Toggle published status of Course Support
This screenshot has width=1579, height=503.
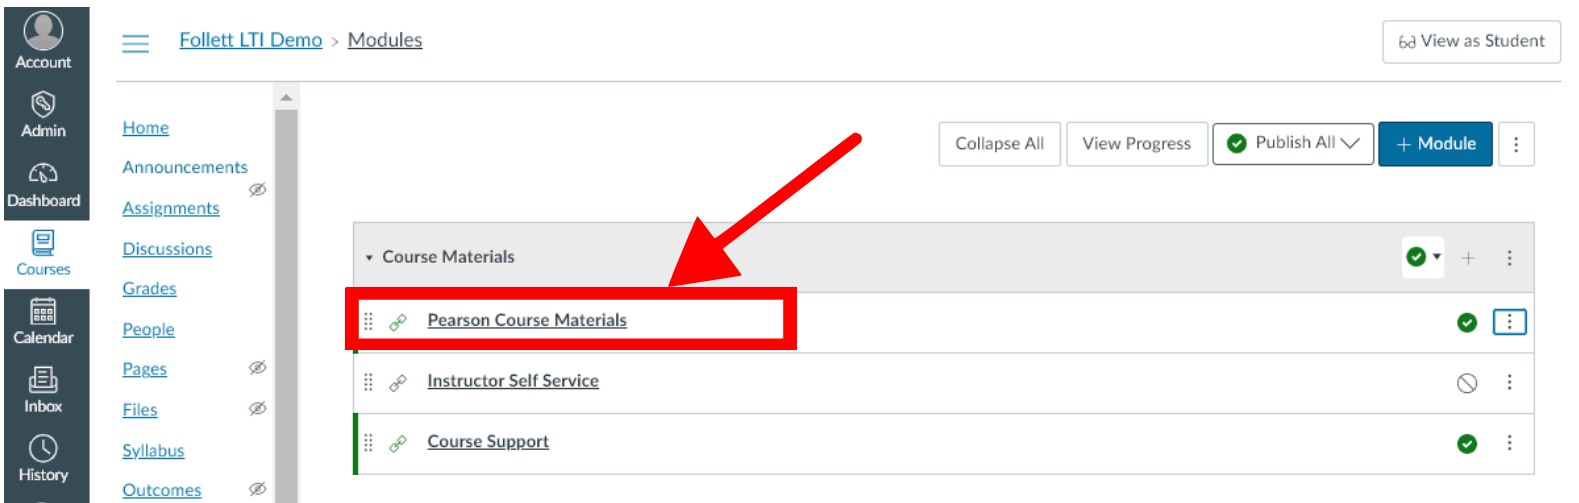(1467, 444)
